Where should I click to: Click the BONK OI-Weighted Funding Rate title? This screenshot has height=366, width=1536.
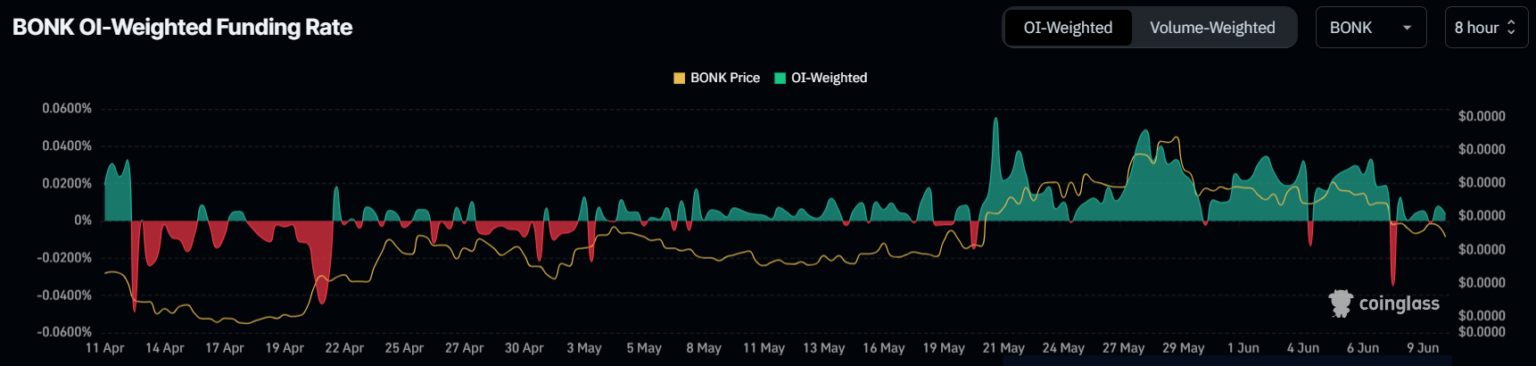(x=182, y=28)
